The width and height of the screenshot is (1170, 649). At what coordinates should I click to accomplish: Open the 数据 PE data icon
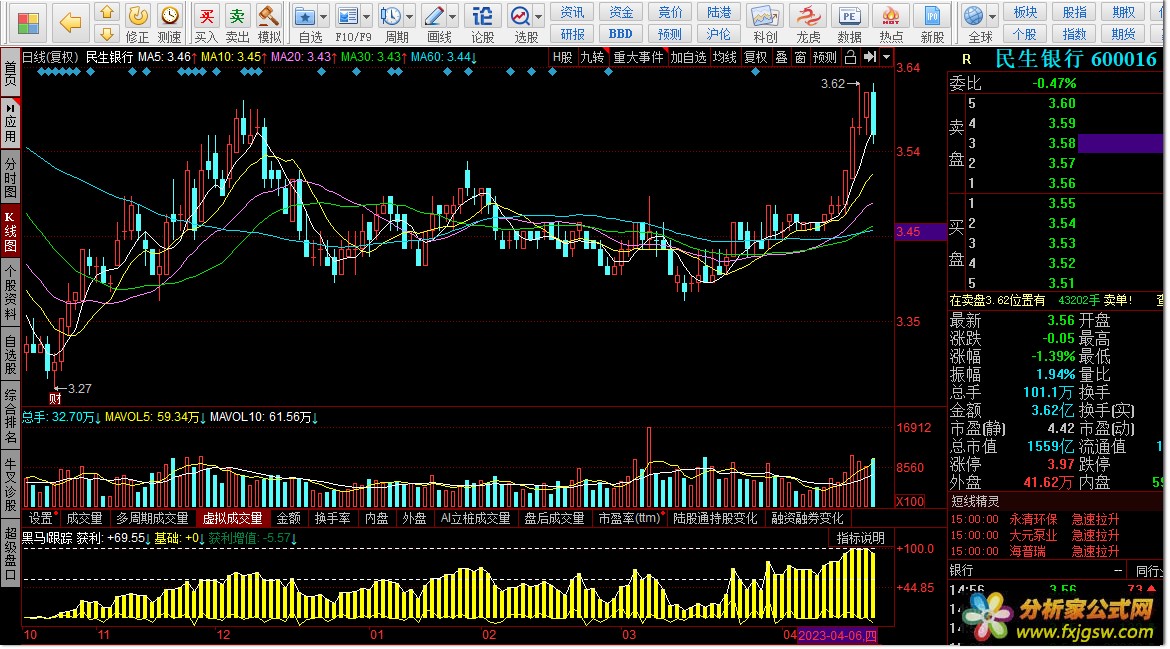click(x=849, y=16)
